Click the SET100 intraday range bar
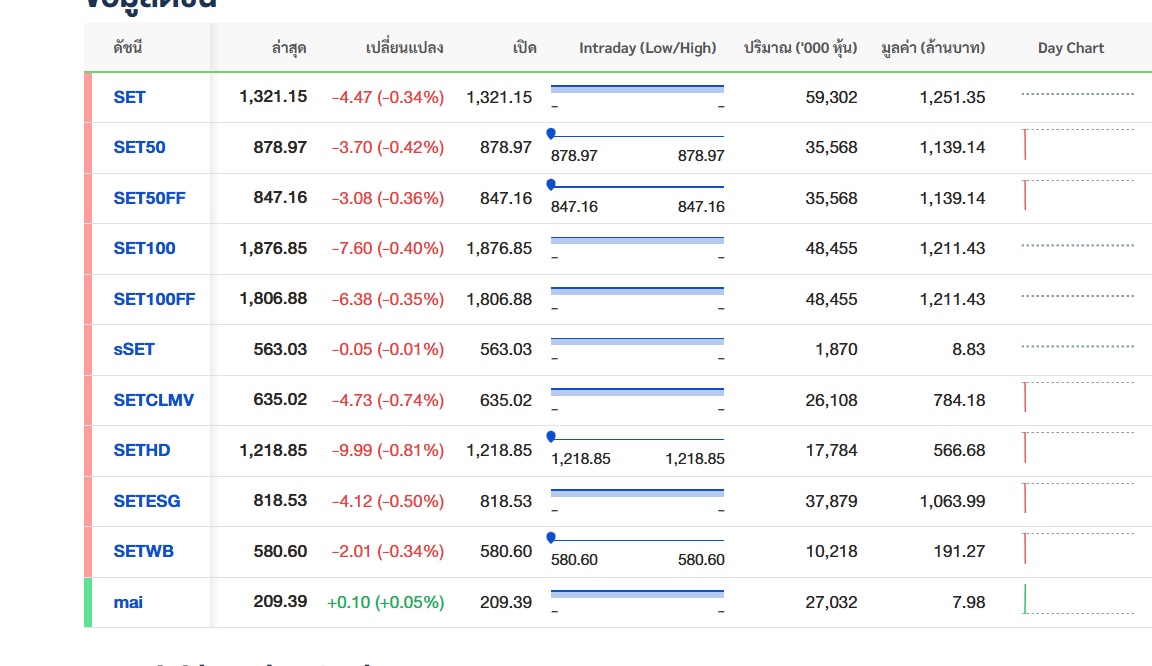Screen dimensions: 1152x666 (x=637, y=240)
